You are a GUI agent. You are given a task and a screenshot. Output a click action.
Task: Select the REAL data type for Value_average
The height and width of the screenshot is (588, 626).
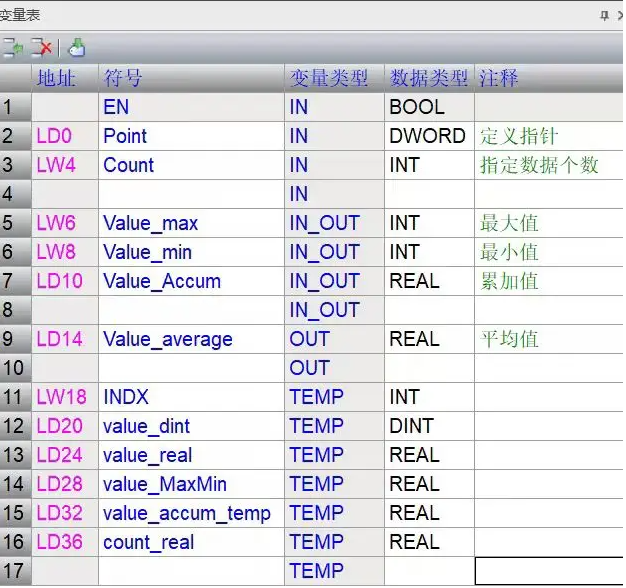pos(429,339)
